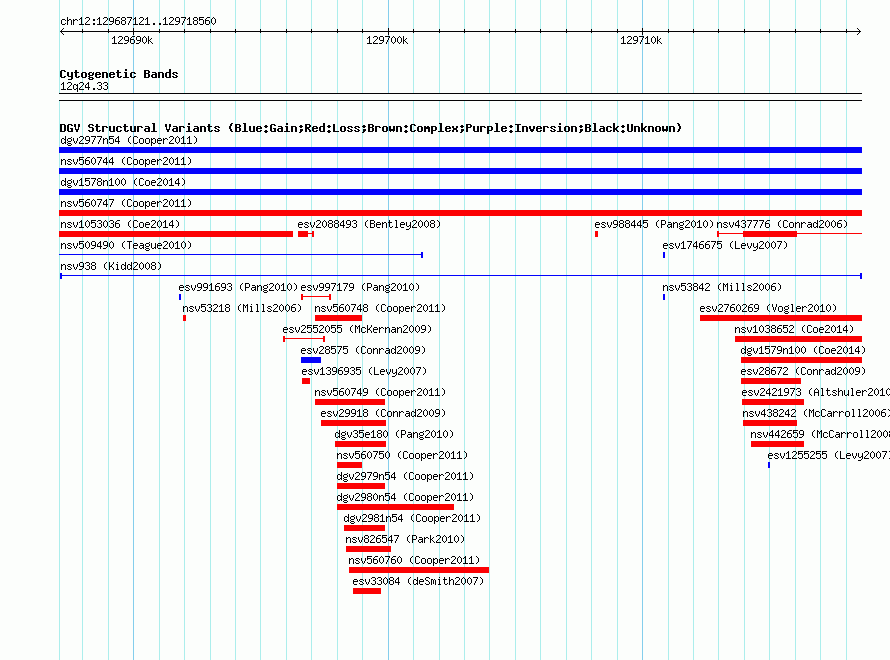Click the blue gain bar under esv28575
This screenshot has height=660, width=890.
tap(311, 360)
